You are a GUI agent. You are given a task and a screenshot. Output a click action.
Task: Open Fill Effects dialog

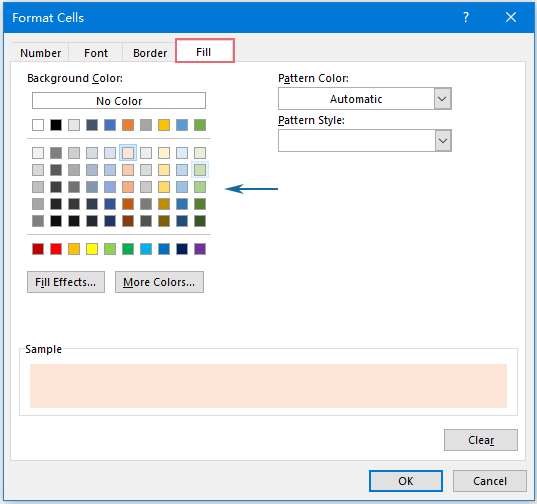click(66, 282)
